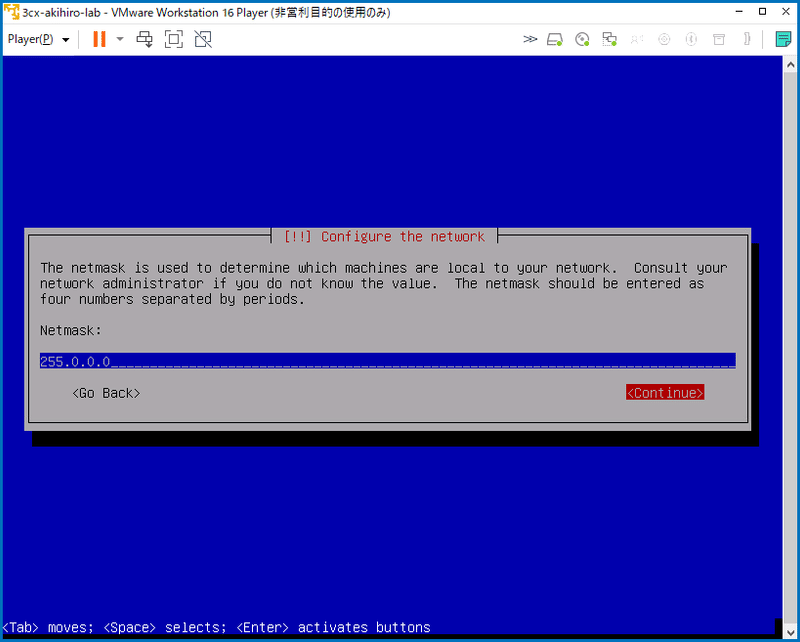
Task: Click the greyed-out Bluetooth device icon
Action: click(x=691, y=39)
